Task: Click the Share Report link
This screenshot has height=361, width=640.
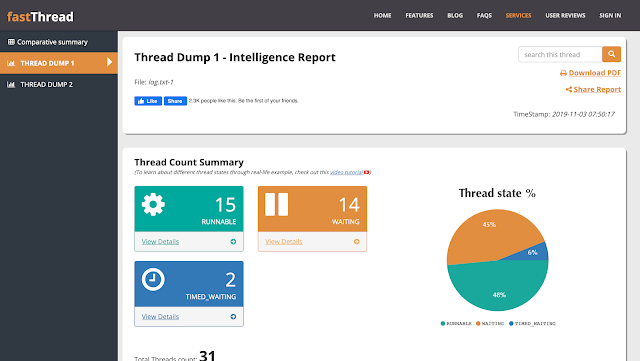Action: [x=597, y=89]
